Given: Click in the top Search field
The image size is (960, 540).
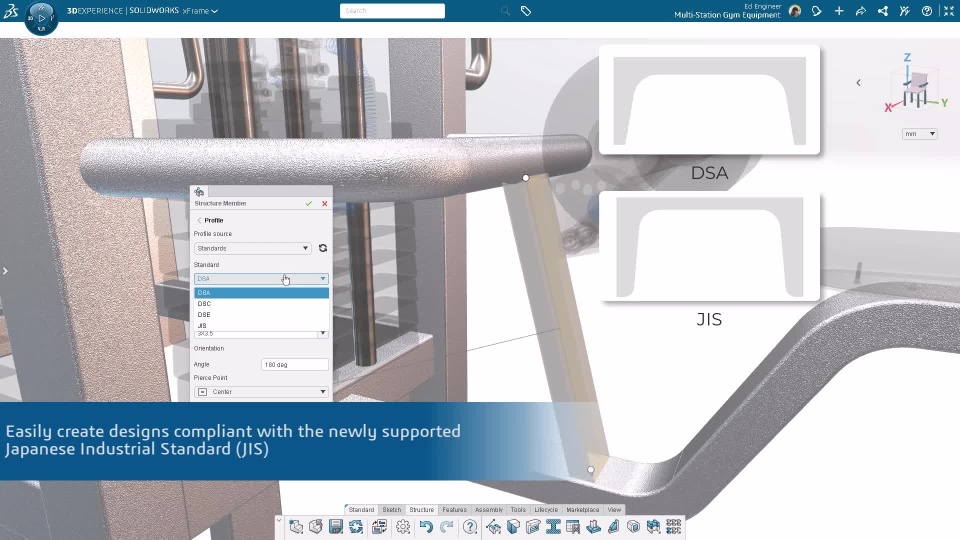Looking at the screenshot, I should pos(392,10).
